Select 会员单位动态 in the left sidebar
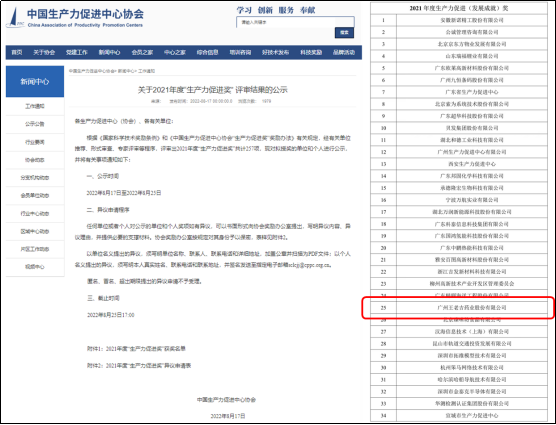556x425 pixels. tap(35, 196)
